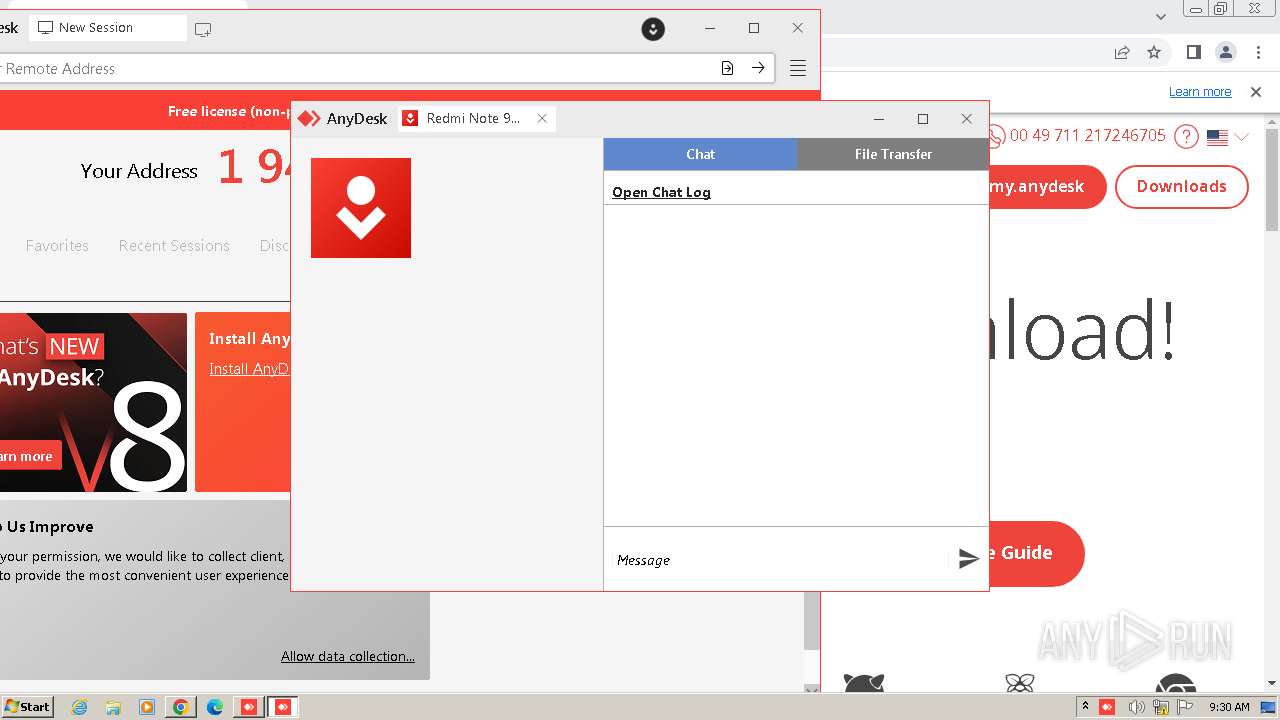1280x720 pixels.
Task: Click the Message input field
Action: [779, 560]
